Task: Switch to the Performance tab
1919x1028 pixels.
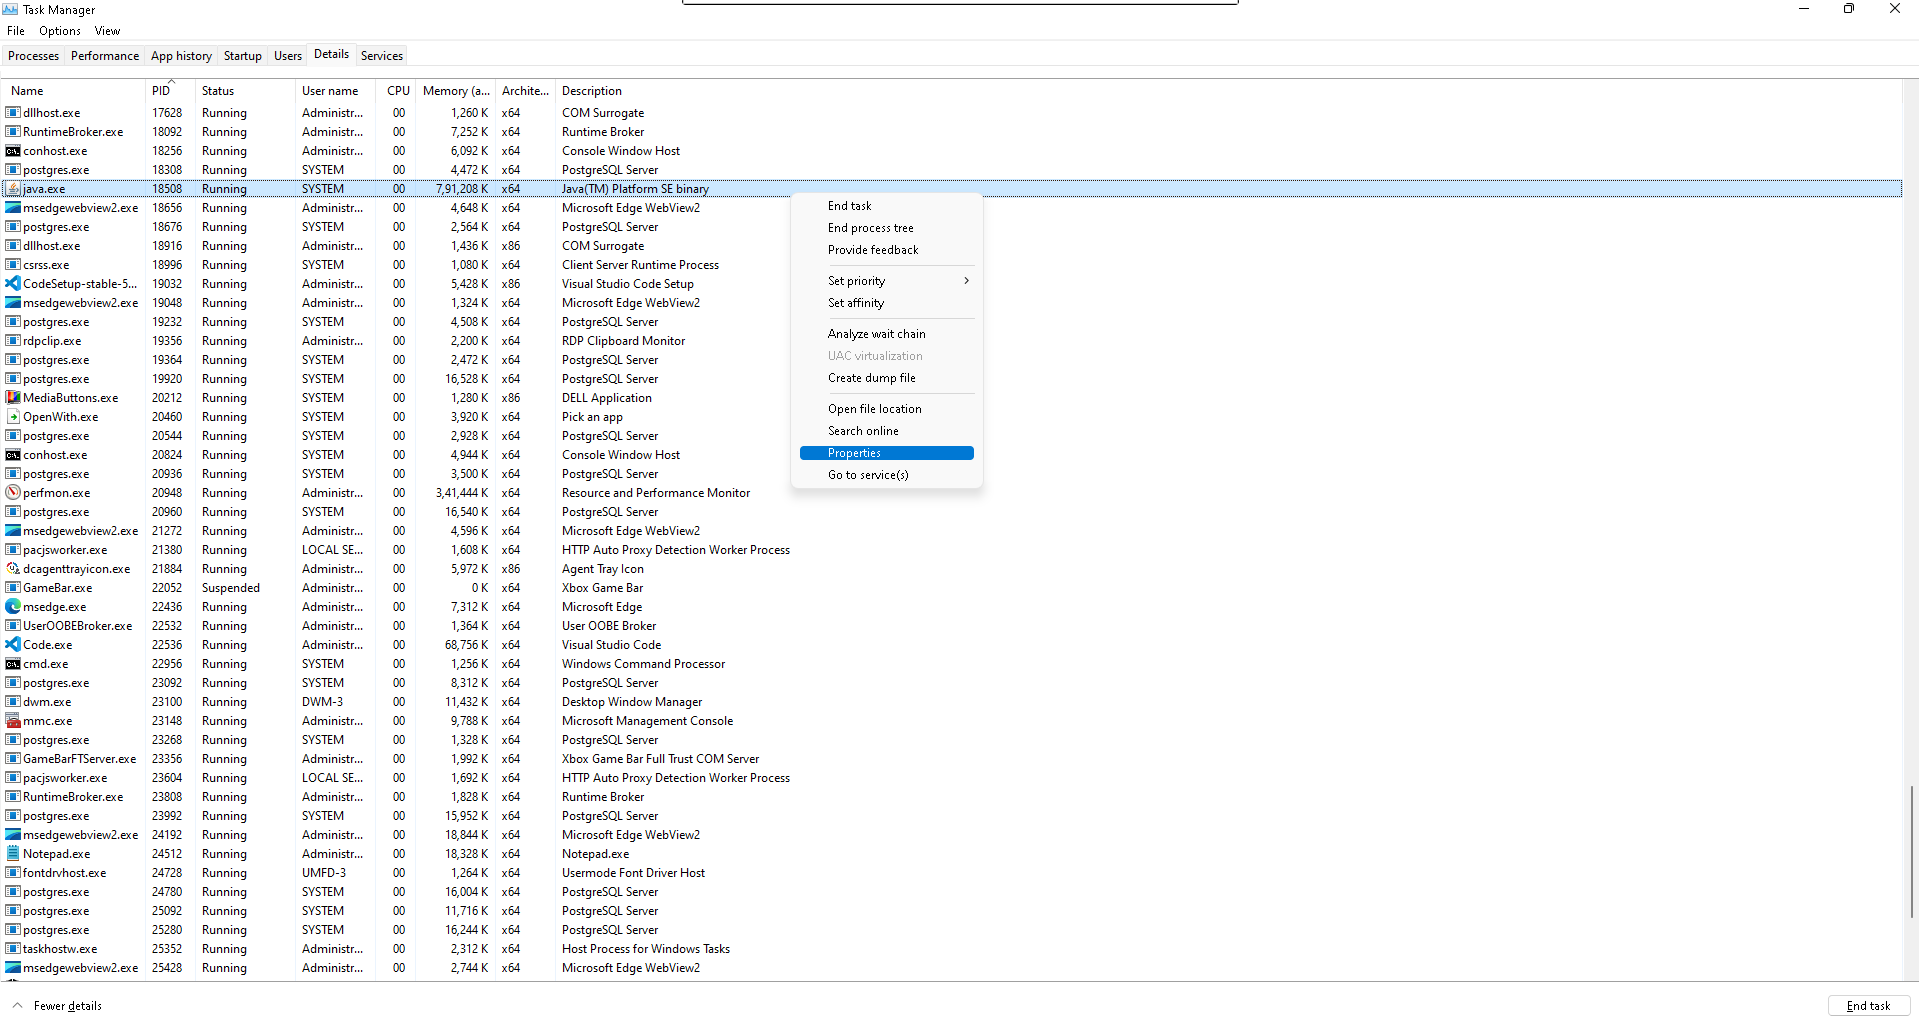Action: click(x=105, y=56)
